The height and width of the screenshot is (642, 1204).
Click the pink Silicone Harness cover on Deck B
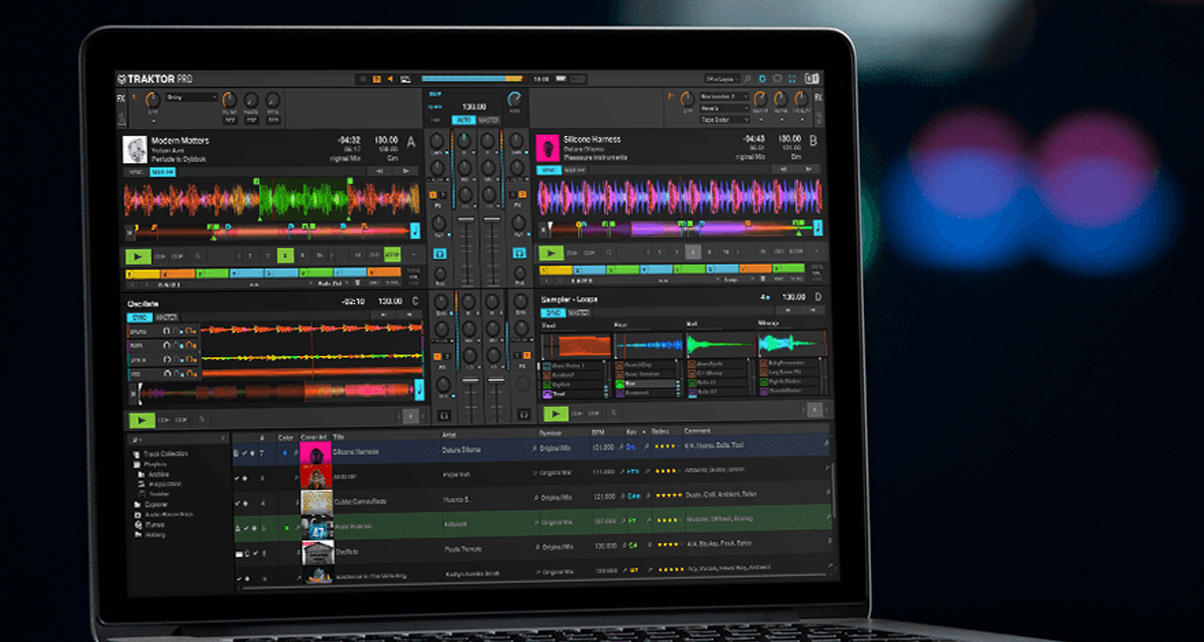tap(547, 149)
